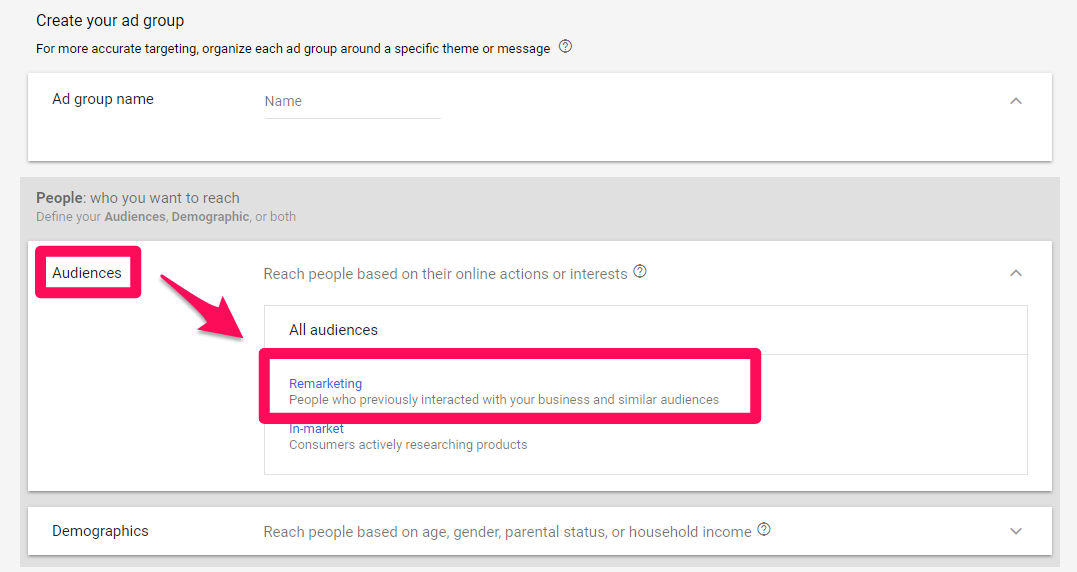Screen dimensions: 1077x572
Task: Click the 'Create your ad group' heading
Action: tap(110, 21)
